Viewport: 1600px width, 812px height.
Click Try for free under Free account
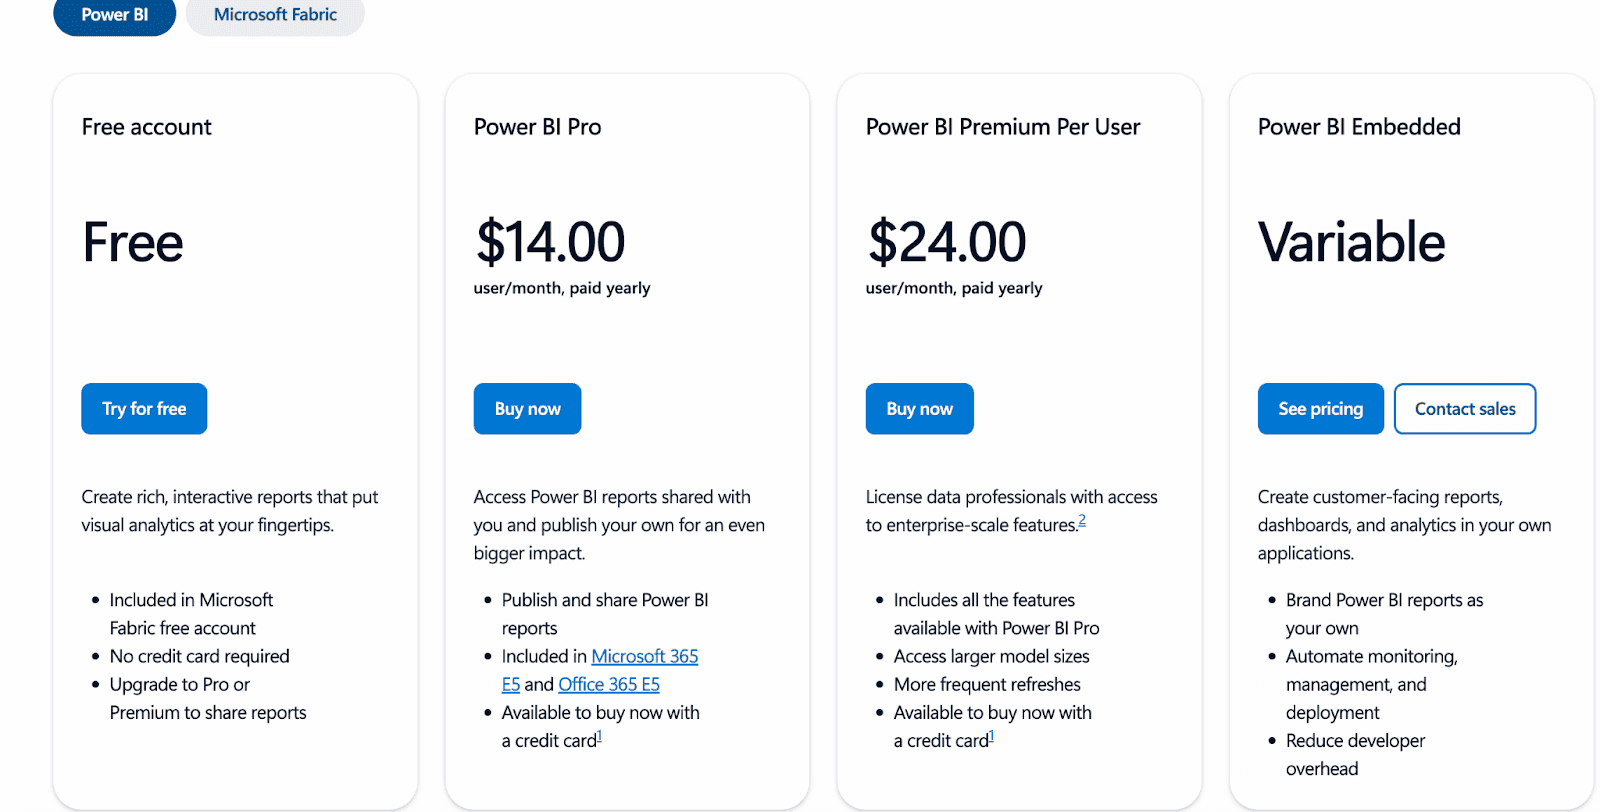coord(143,408)
